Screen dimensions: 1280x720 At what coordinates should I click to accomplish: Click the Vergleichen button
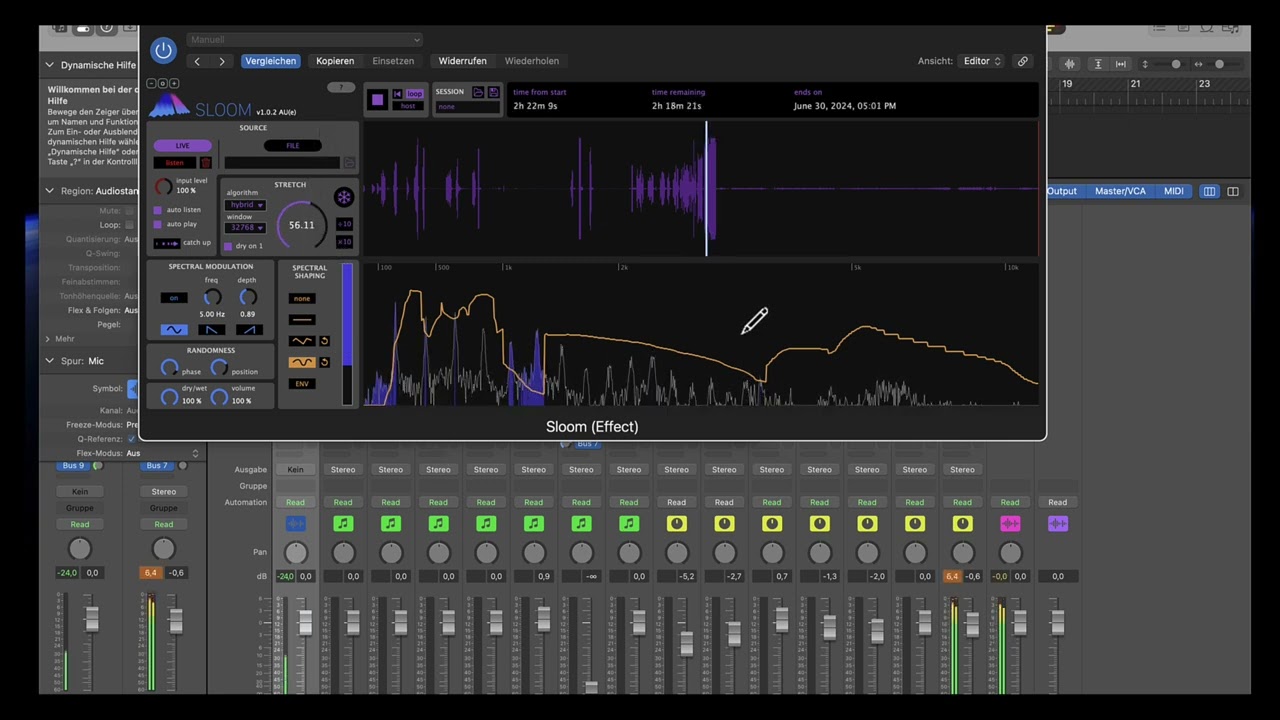[270, 61]
